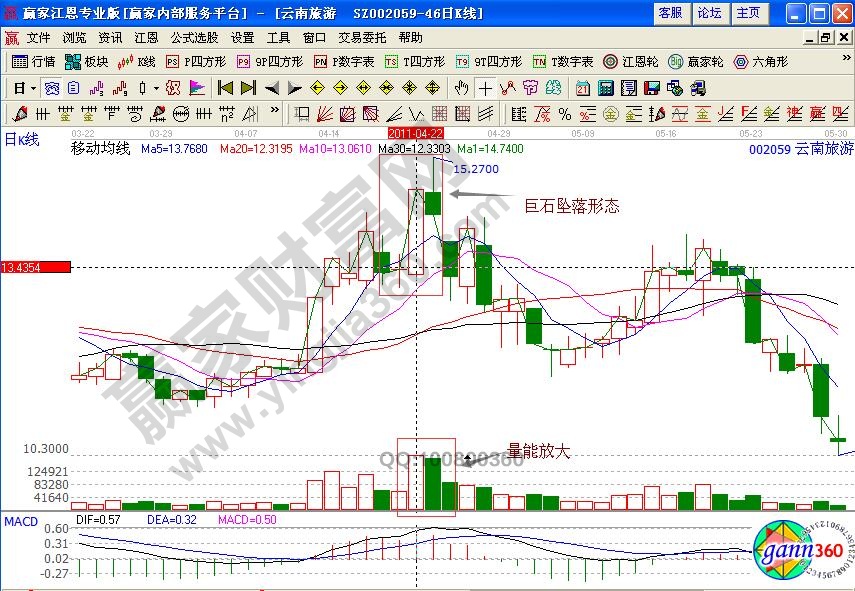Click the step-9 wave icon
The height and width of the screenshot is (591, 855).
(120, 88)
